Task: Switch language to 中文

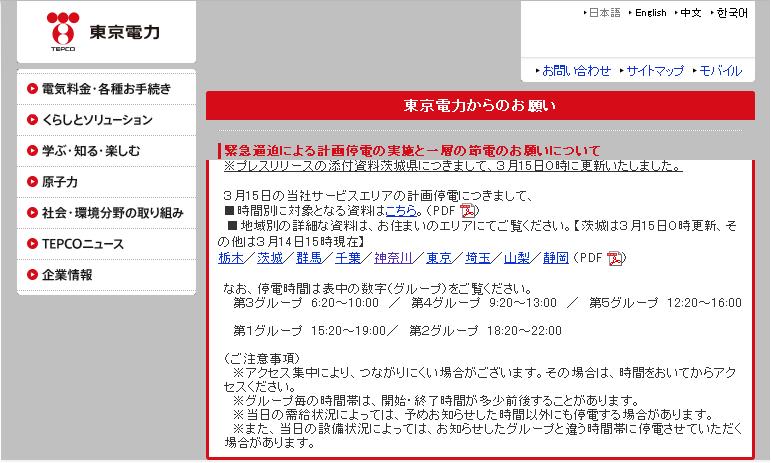Action: click(690, 13)
